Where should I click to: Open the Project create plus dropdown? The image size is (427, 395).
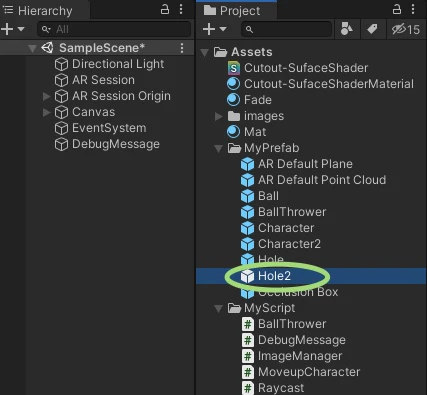[215, 29]
